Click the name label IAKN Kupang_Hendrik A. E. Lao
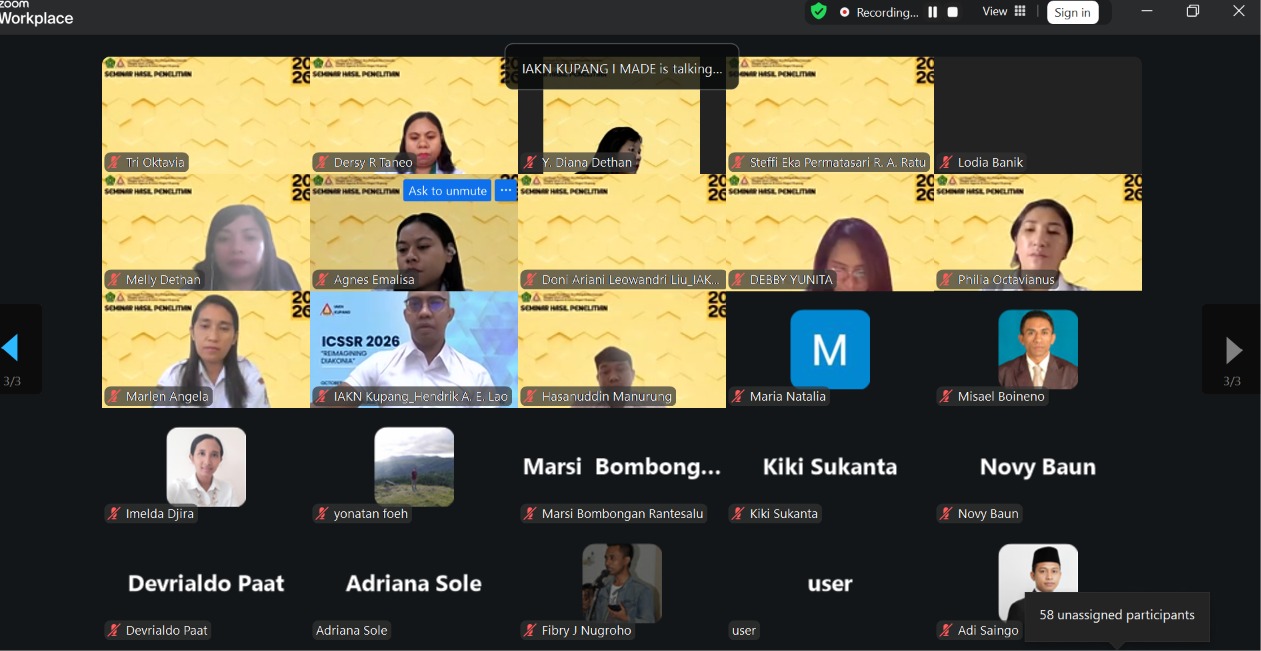This screenshot has width=1261, height=651. [412, 397]
